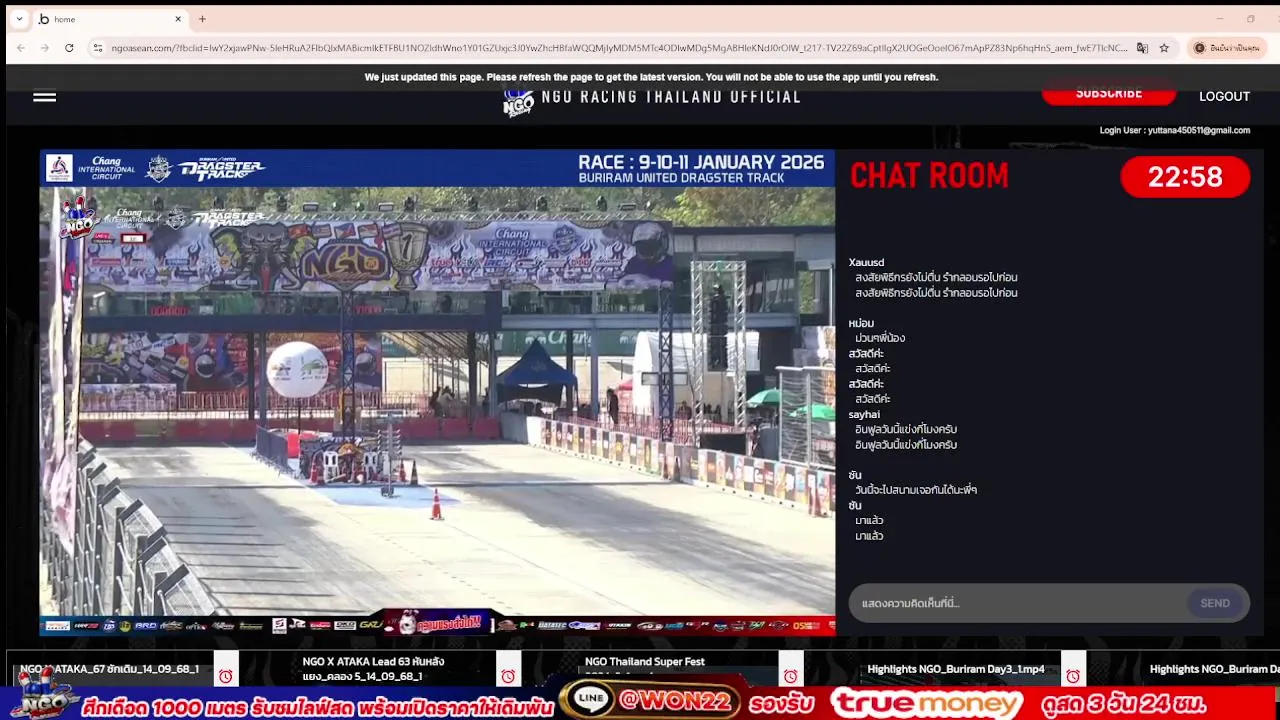Log out using the LOGOUT link
This screenshot has width=1280, height=720.
click(x=1224, y=96)
